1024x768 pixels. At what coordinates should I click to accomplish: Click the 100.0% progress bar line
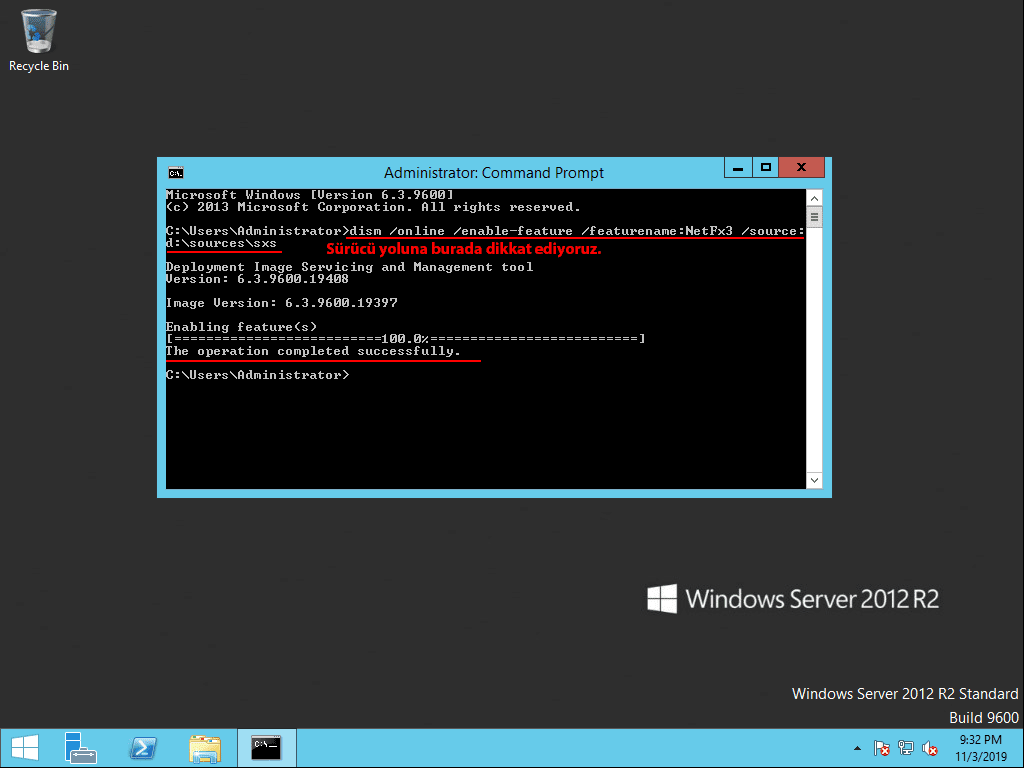[406, 338]
